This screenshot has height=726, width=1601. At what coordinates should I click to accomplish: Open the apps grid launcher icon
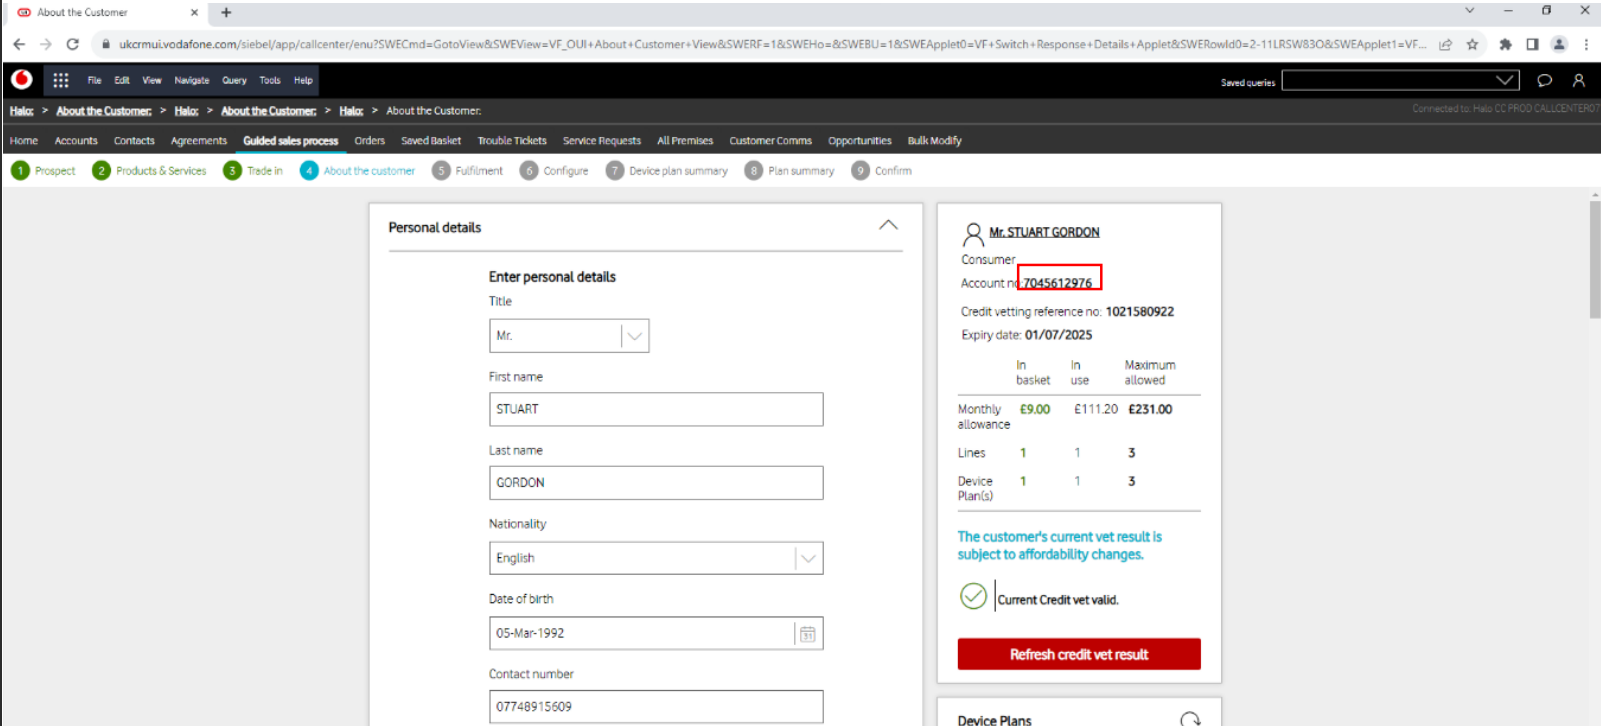tap(61, 80)
